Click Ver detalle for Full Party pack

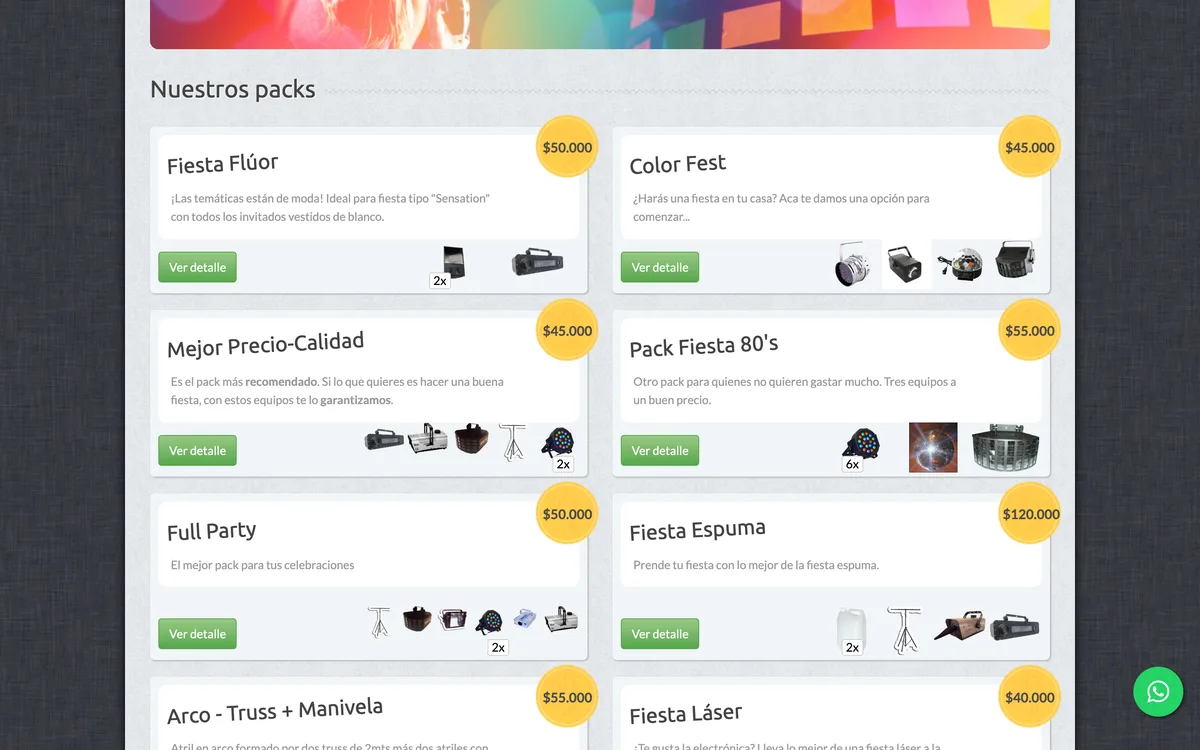(x=197, y=634)
